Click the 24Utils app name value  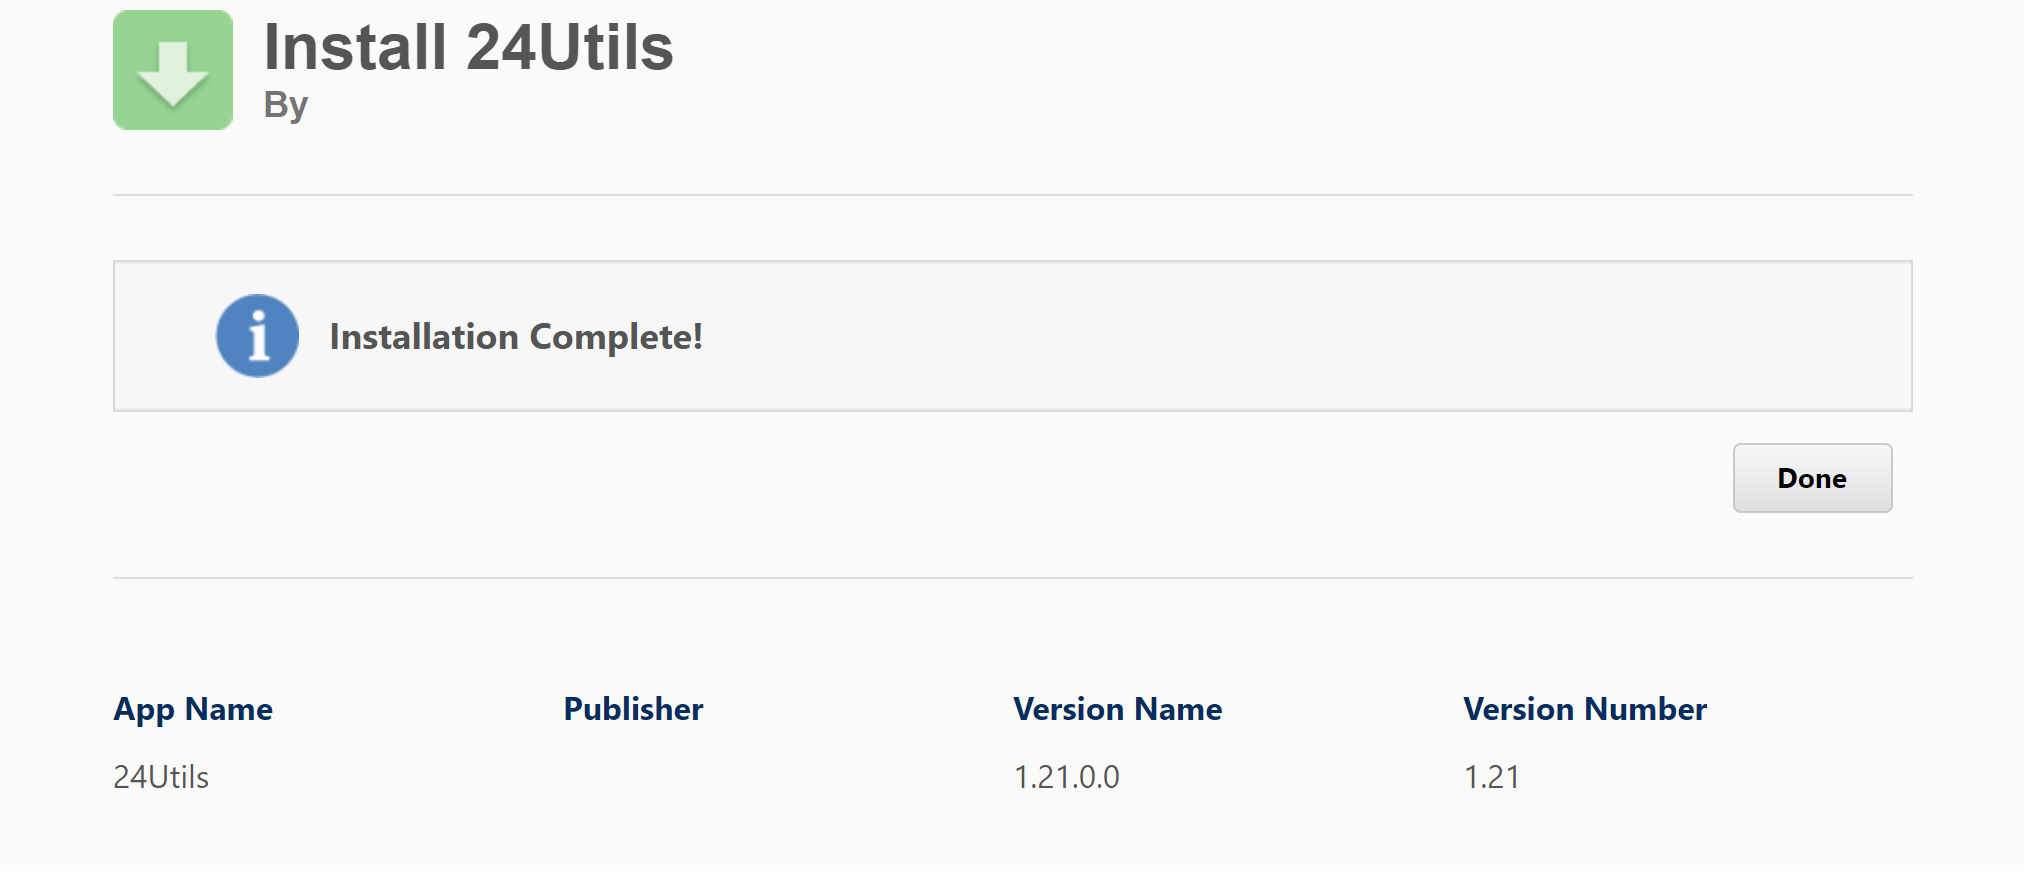point(161,777)
